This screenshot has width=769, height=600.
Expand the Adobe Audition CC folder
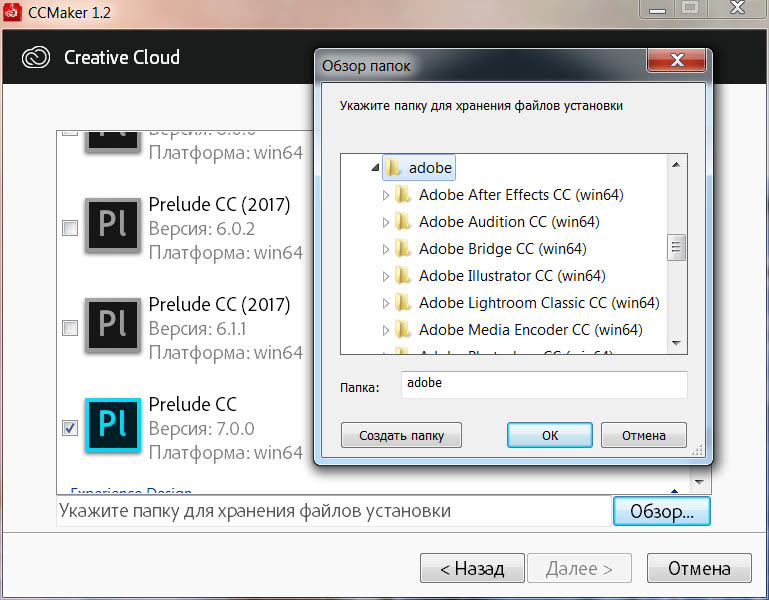pyautogui.click(x=386, y=222)
